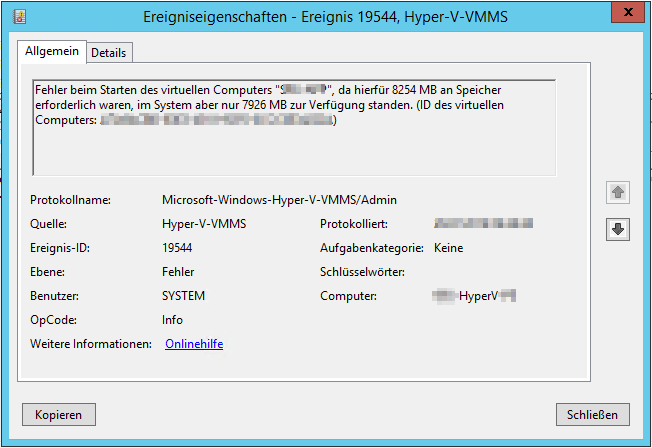Image resolution: width=652 pixels, height=448 pixels.
Task: Click the down arrow for next event
Action: pos(618,229)
